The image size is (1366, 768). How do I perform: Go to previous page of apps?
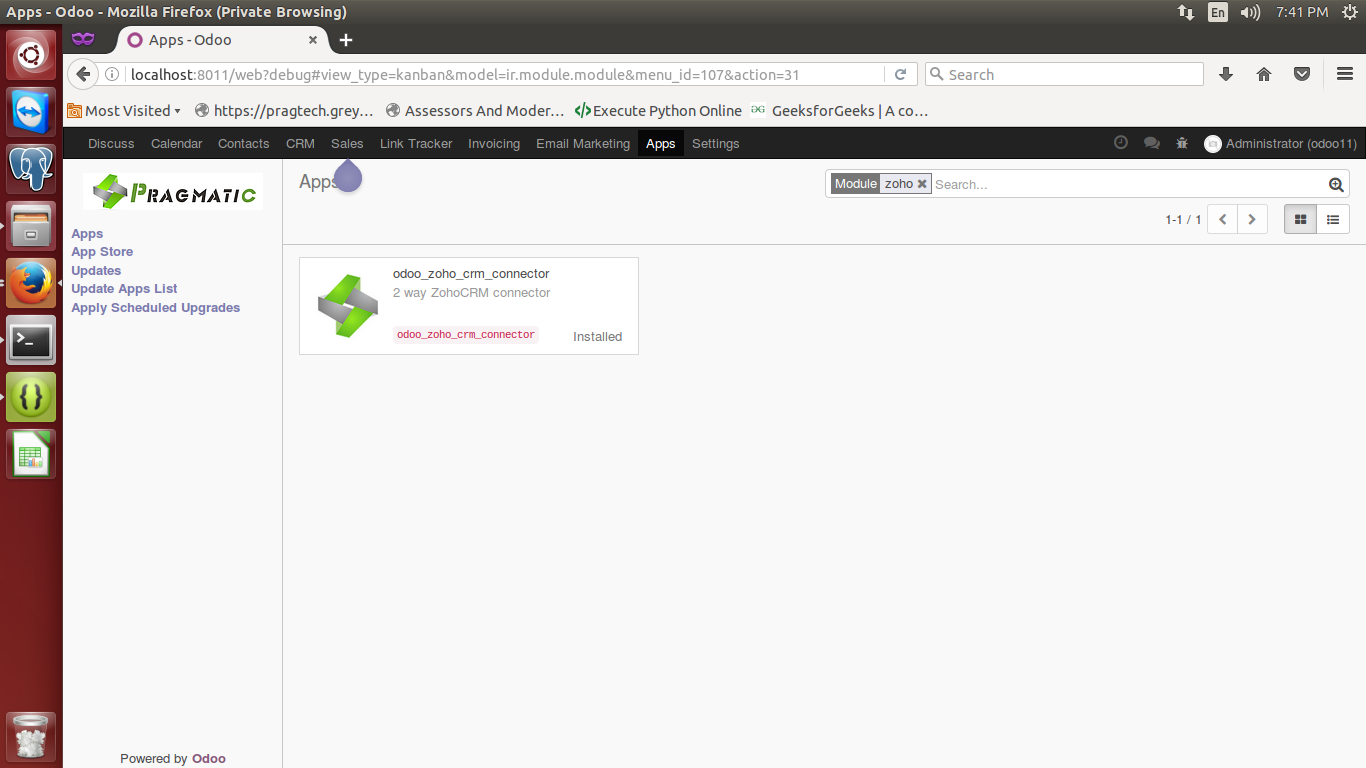pos(1222,219)
